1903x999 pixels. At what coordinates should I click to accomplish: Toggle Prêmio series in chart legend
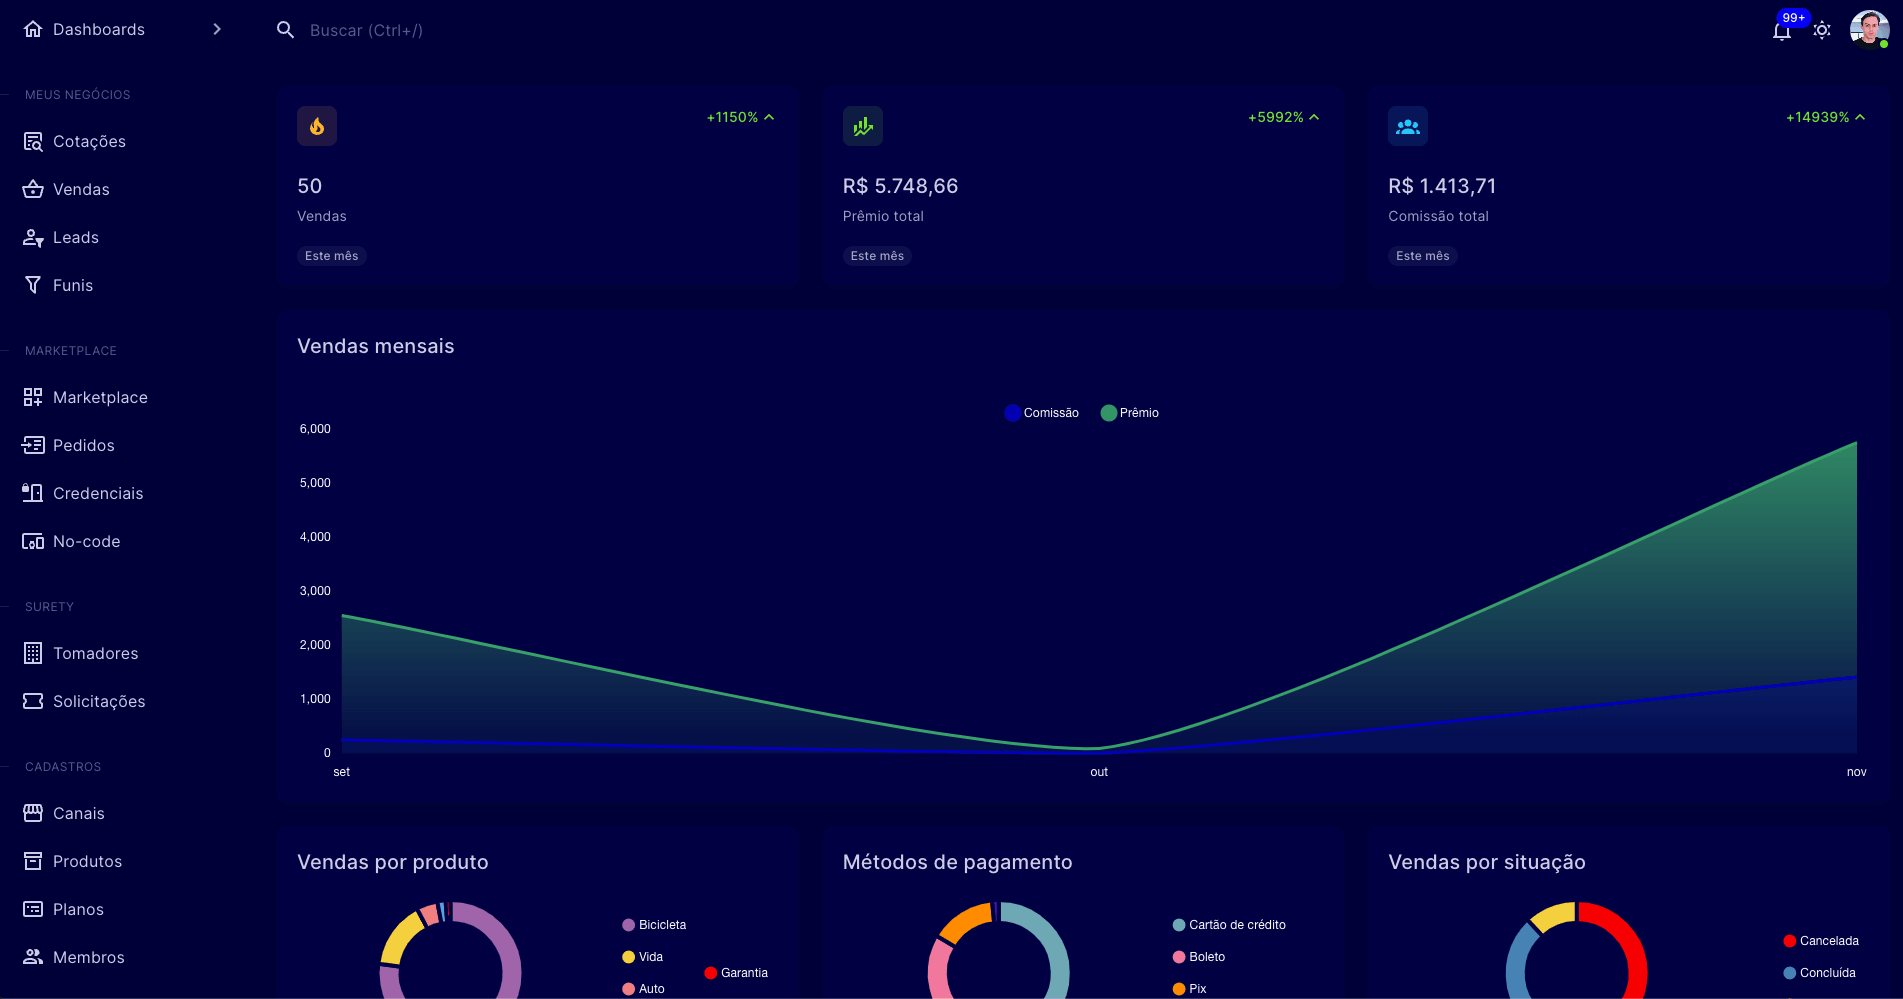click(x=1130, y=413)
